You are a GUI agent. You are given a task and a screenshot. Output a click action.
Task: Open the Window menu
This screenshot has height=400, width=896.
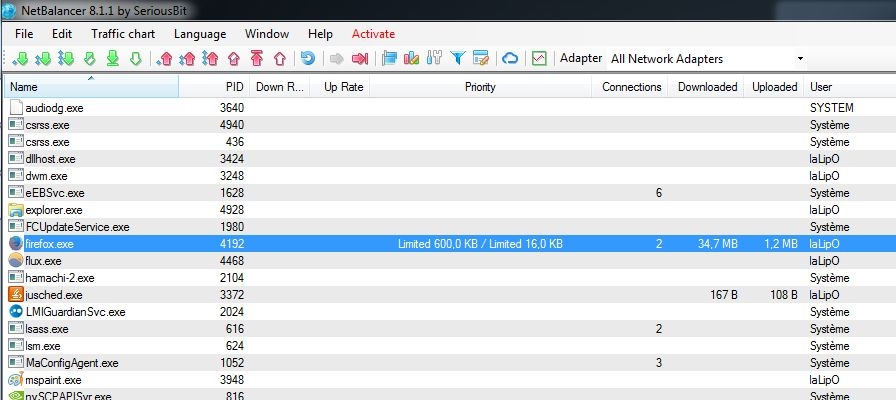click(267, 34)
